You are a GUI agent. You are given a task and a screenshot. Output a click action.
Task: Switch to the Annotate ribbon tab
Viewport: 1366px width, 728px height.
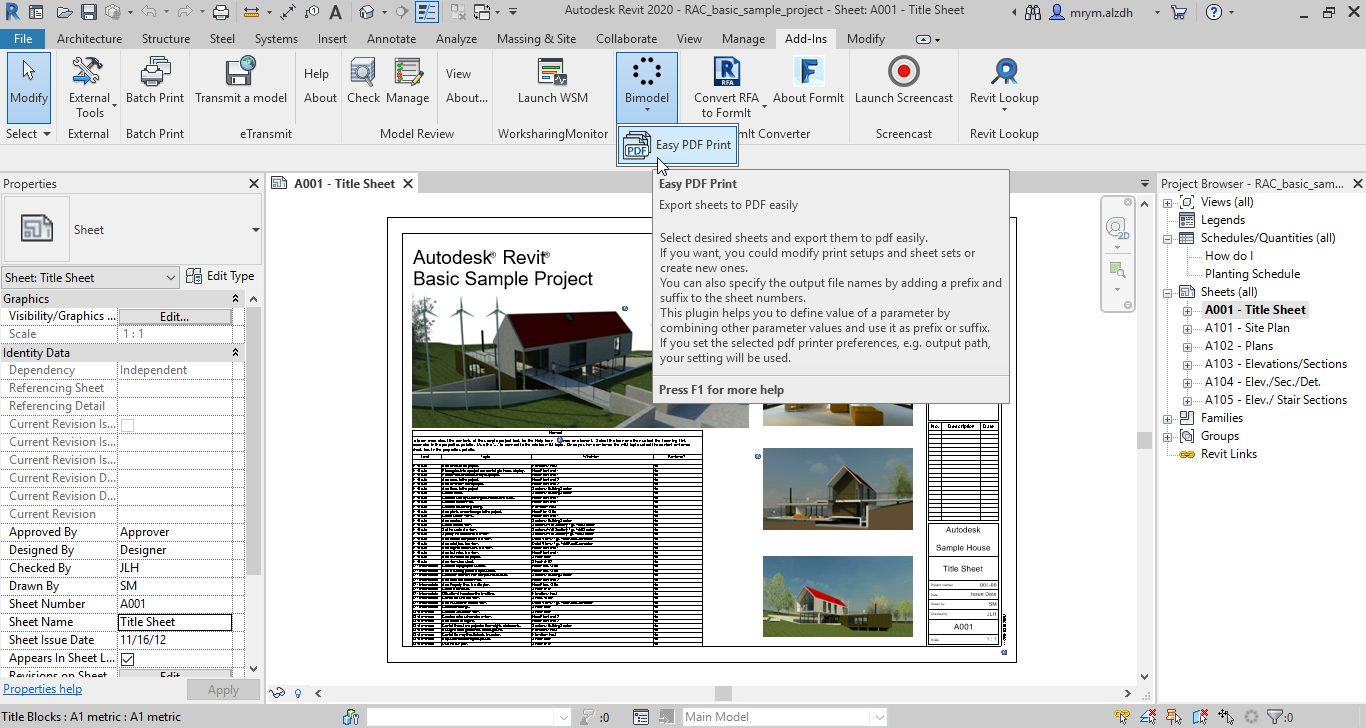coord(391,39)
